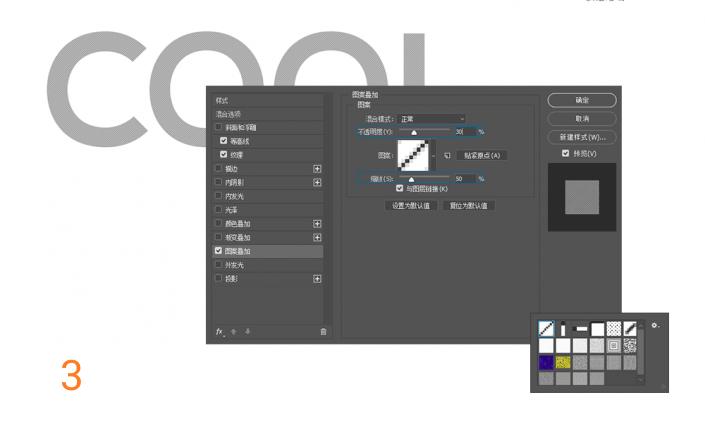Click the create new pattern preset icon

[x=447, y=156]
